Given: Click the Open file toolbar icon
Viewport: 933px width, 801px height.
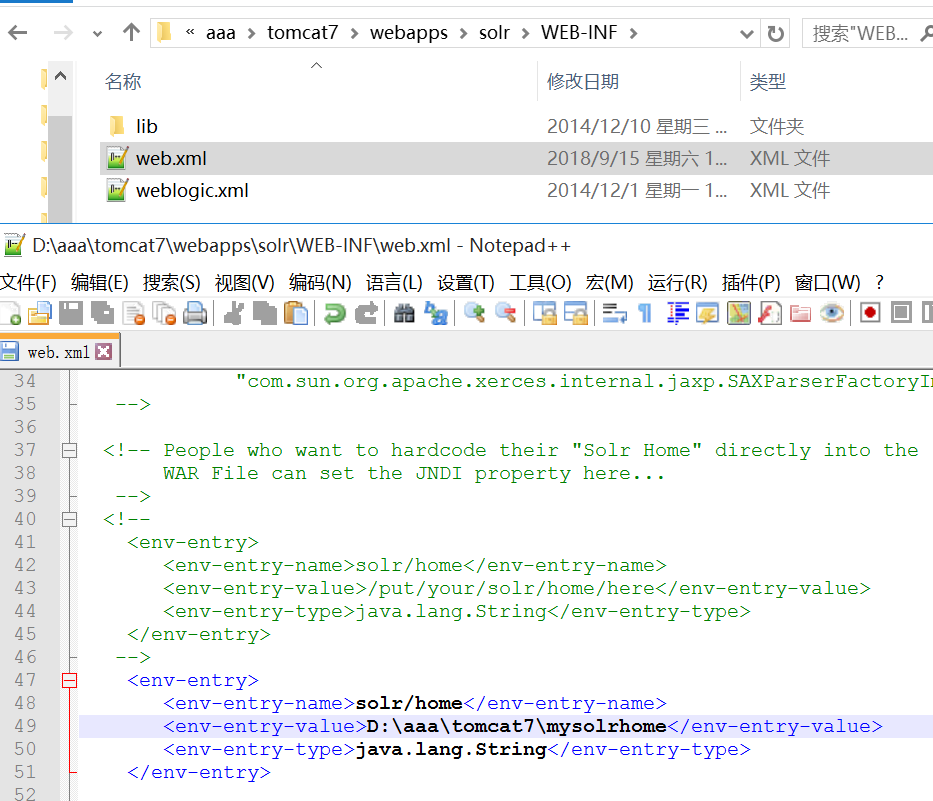Looking at the screenshot, I should [40, 313].
